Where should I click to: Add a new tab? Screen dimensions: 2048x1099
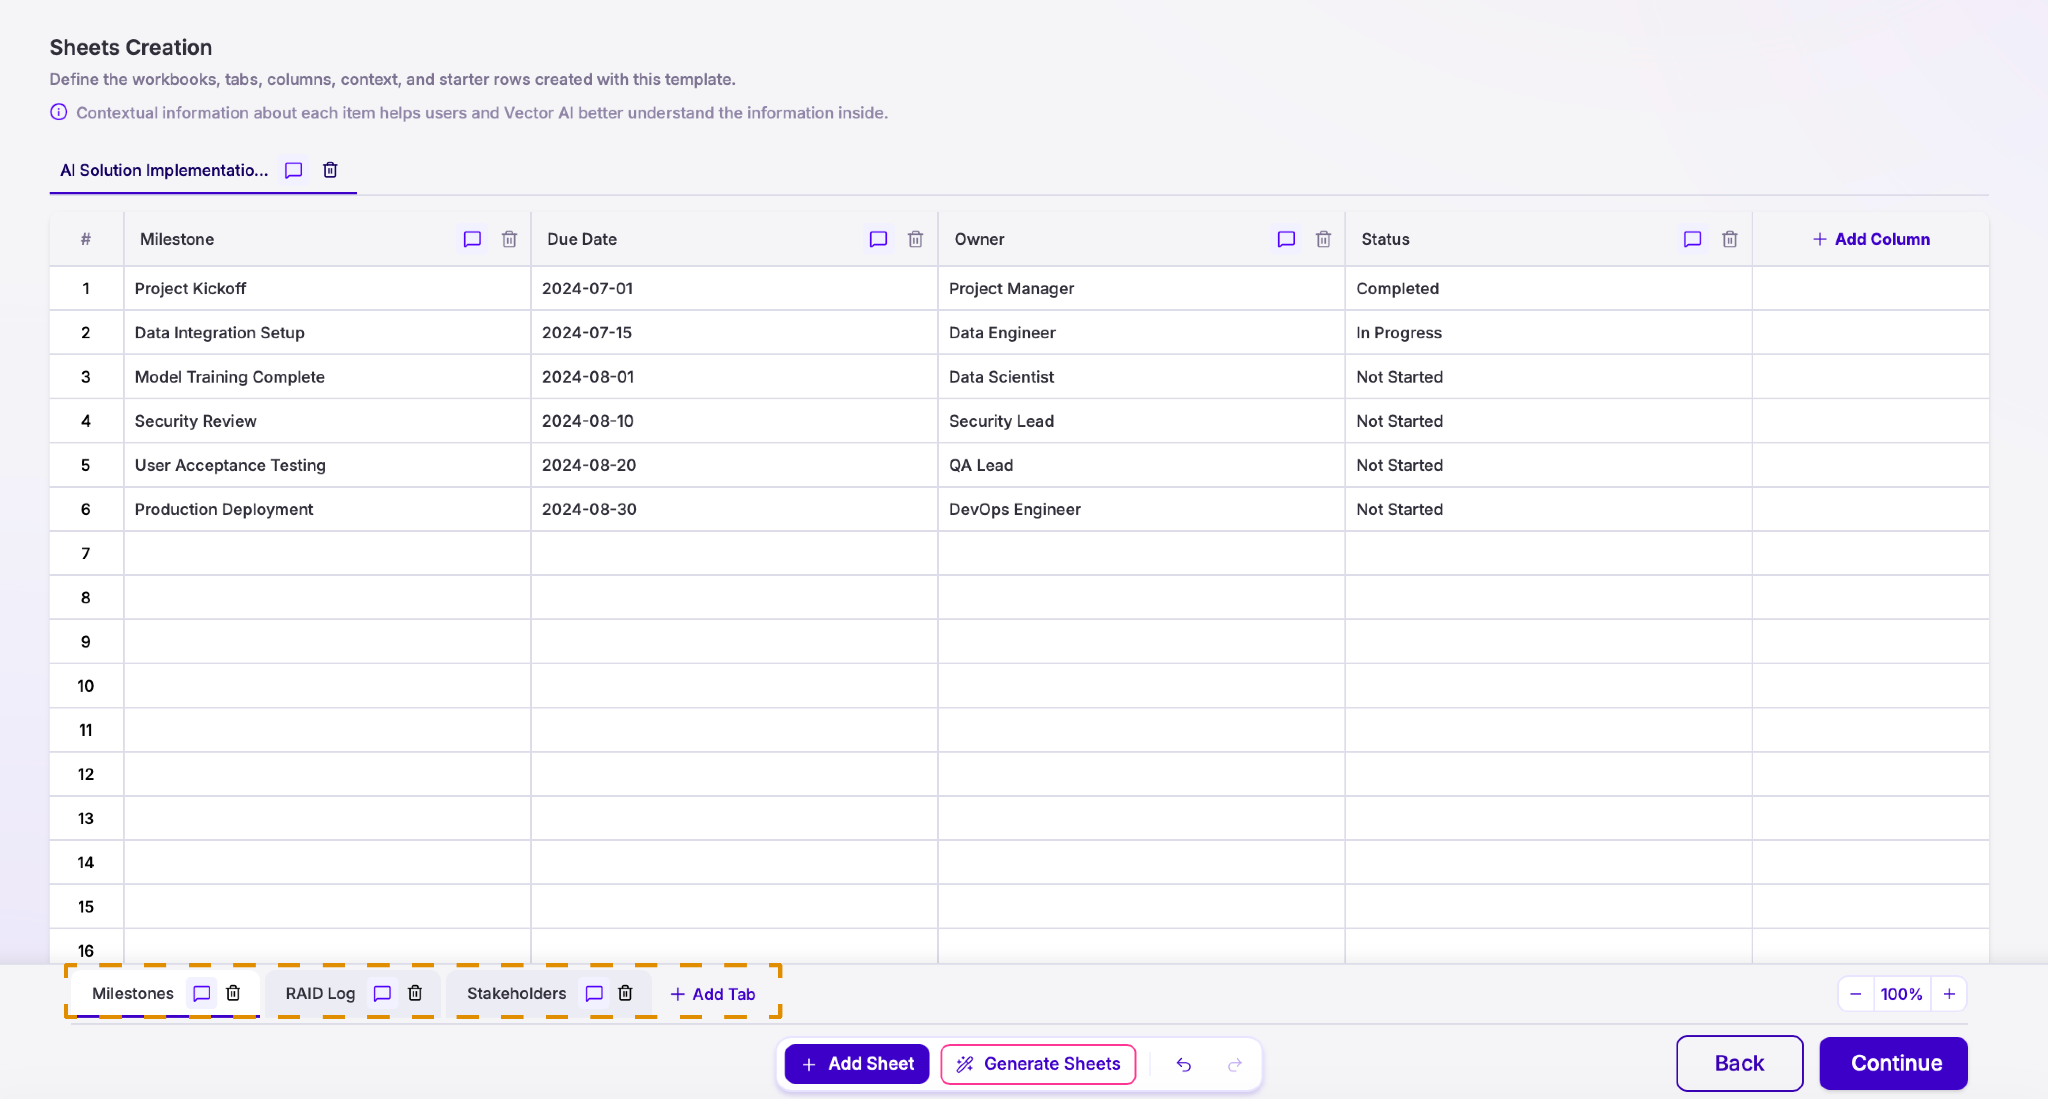click(x=712, y=994)
